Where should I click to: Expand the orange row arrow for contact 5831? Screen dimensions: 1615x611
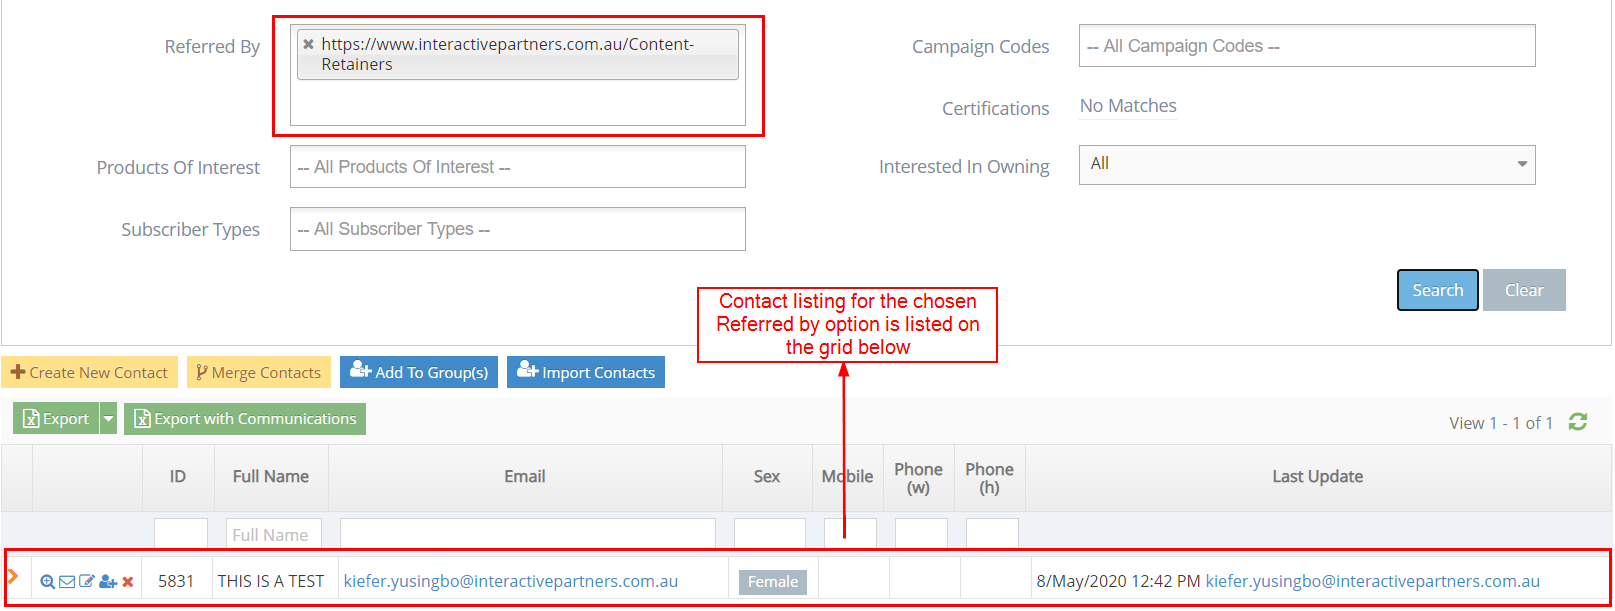(13, 577)
